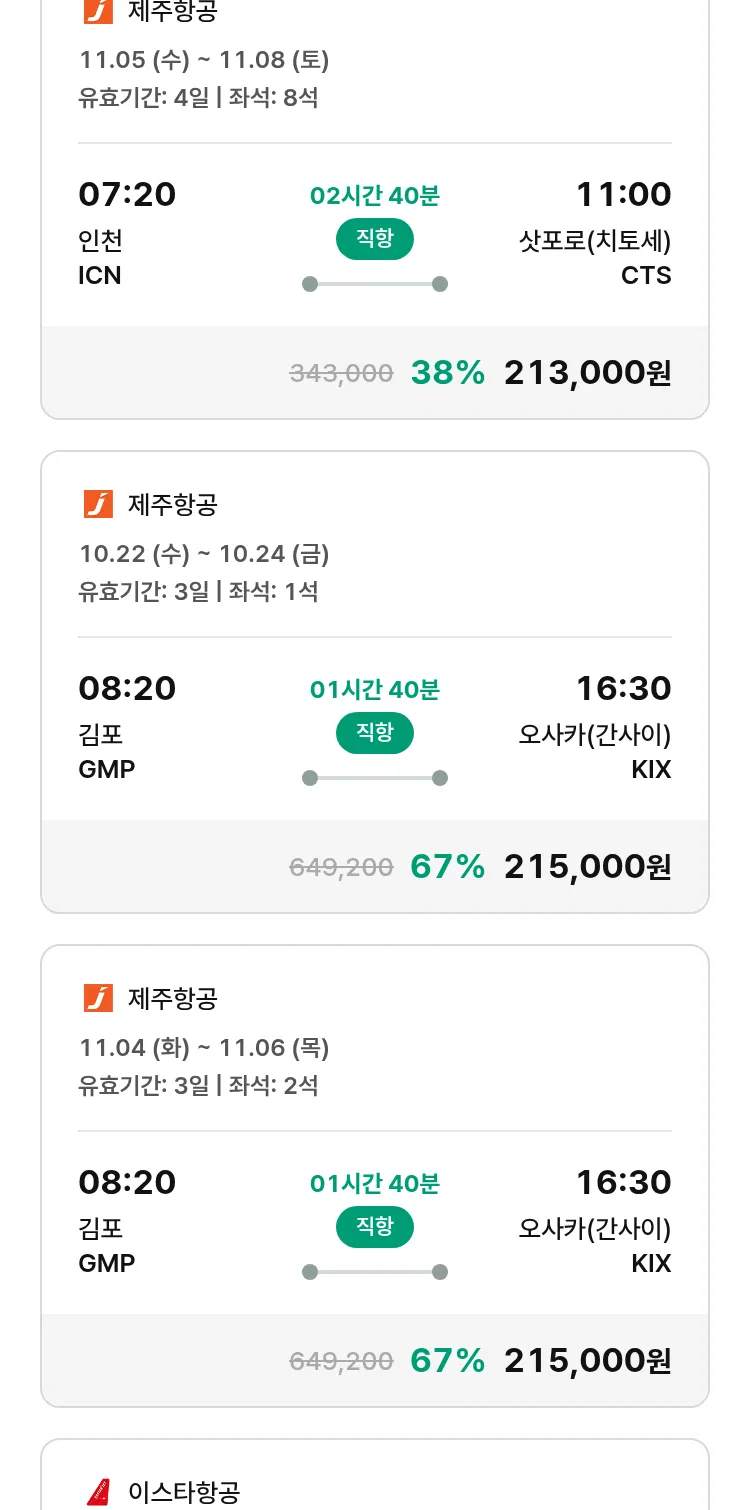
Task: Select the 213,000원 Sapporo fare
Action: [587, 373]
